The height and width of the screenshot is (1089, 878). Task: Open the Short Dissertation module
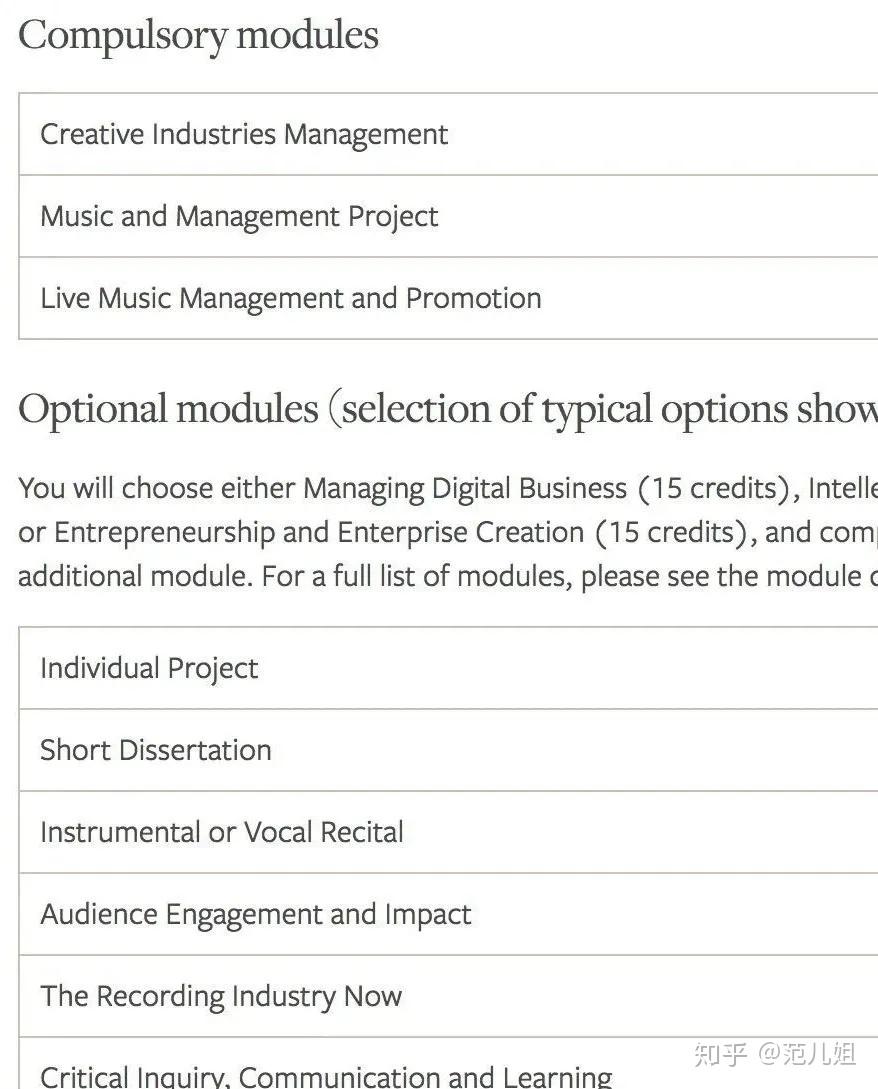tap(156, 750)
